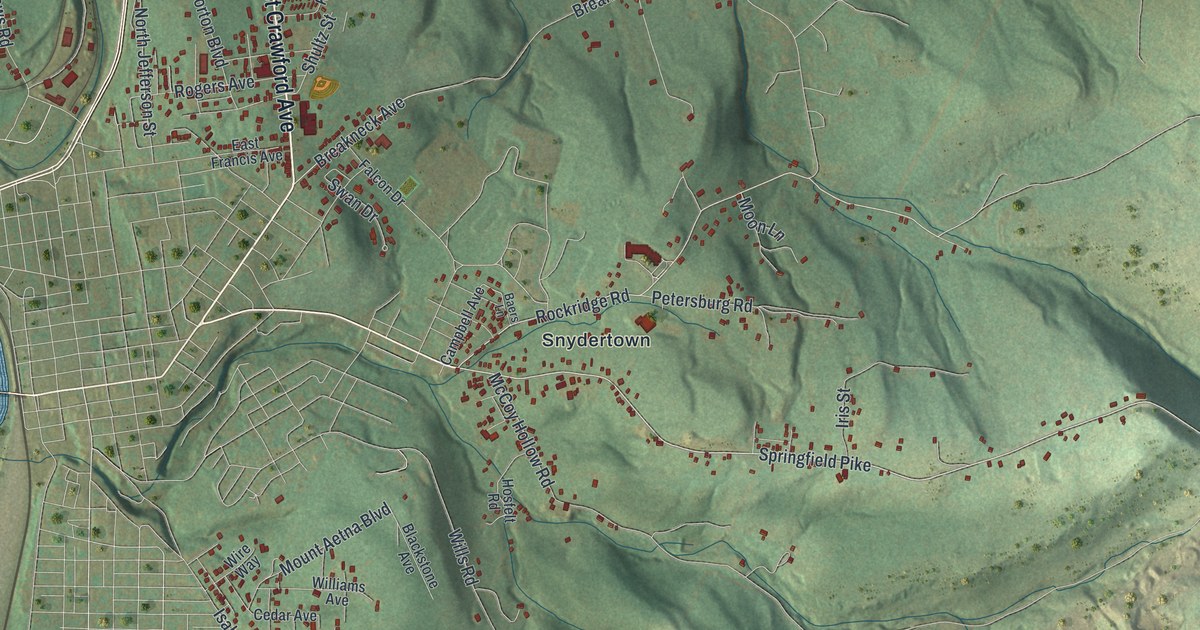Select the Rockridge Rd street label

point(581,307)
